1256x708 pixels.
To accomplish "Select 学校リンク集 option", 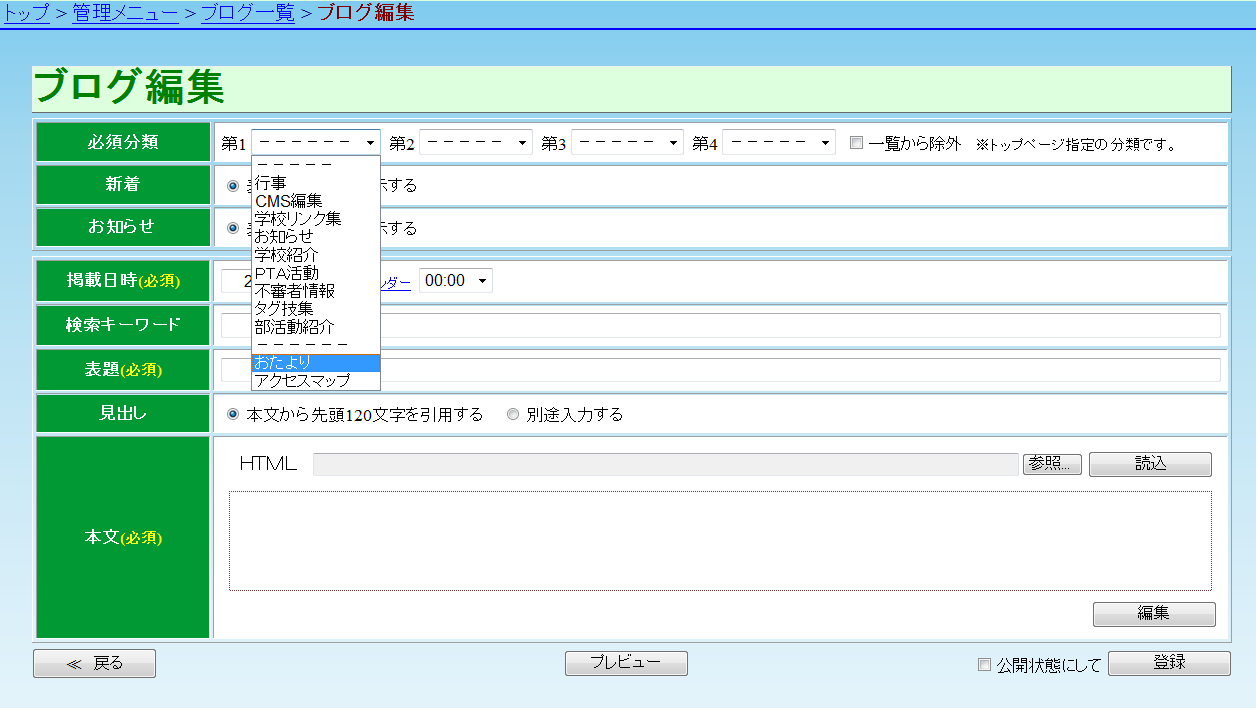I will 316,219.
